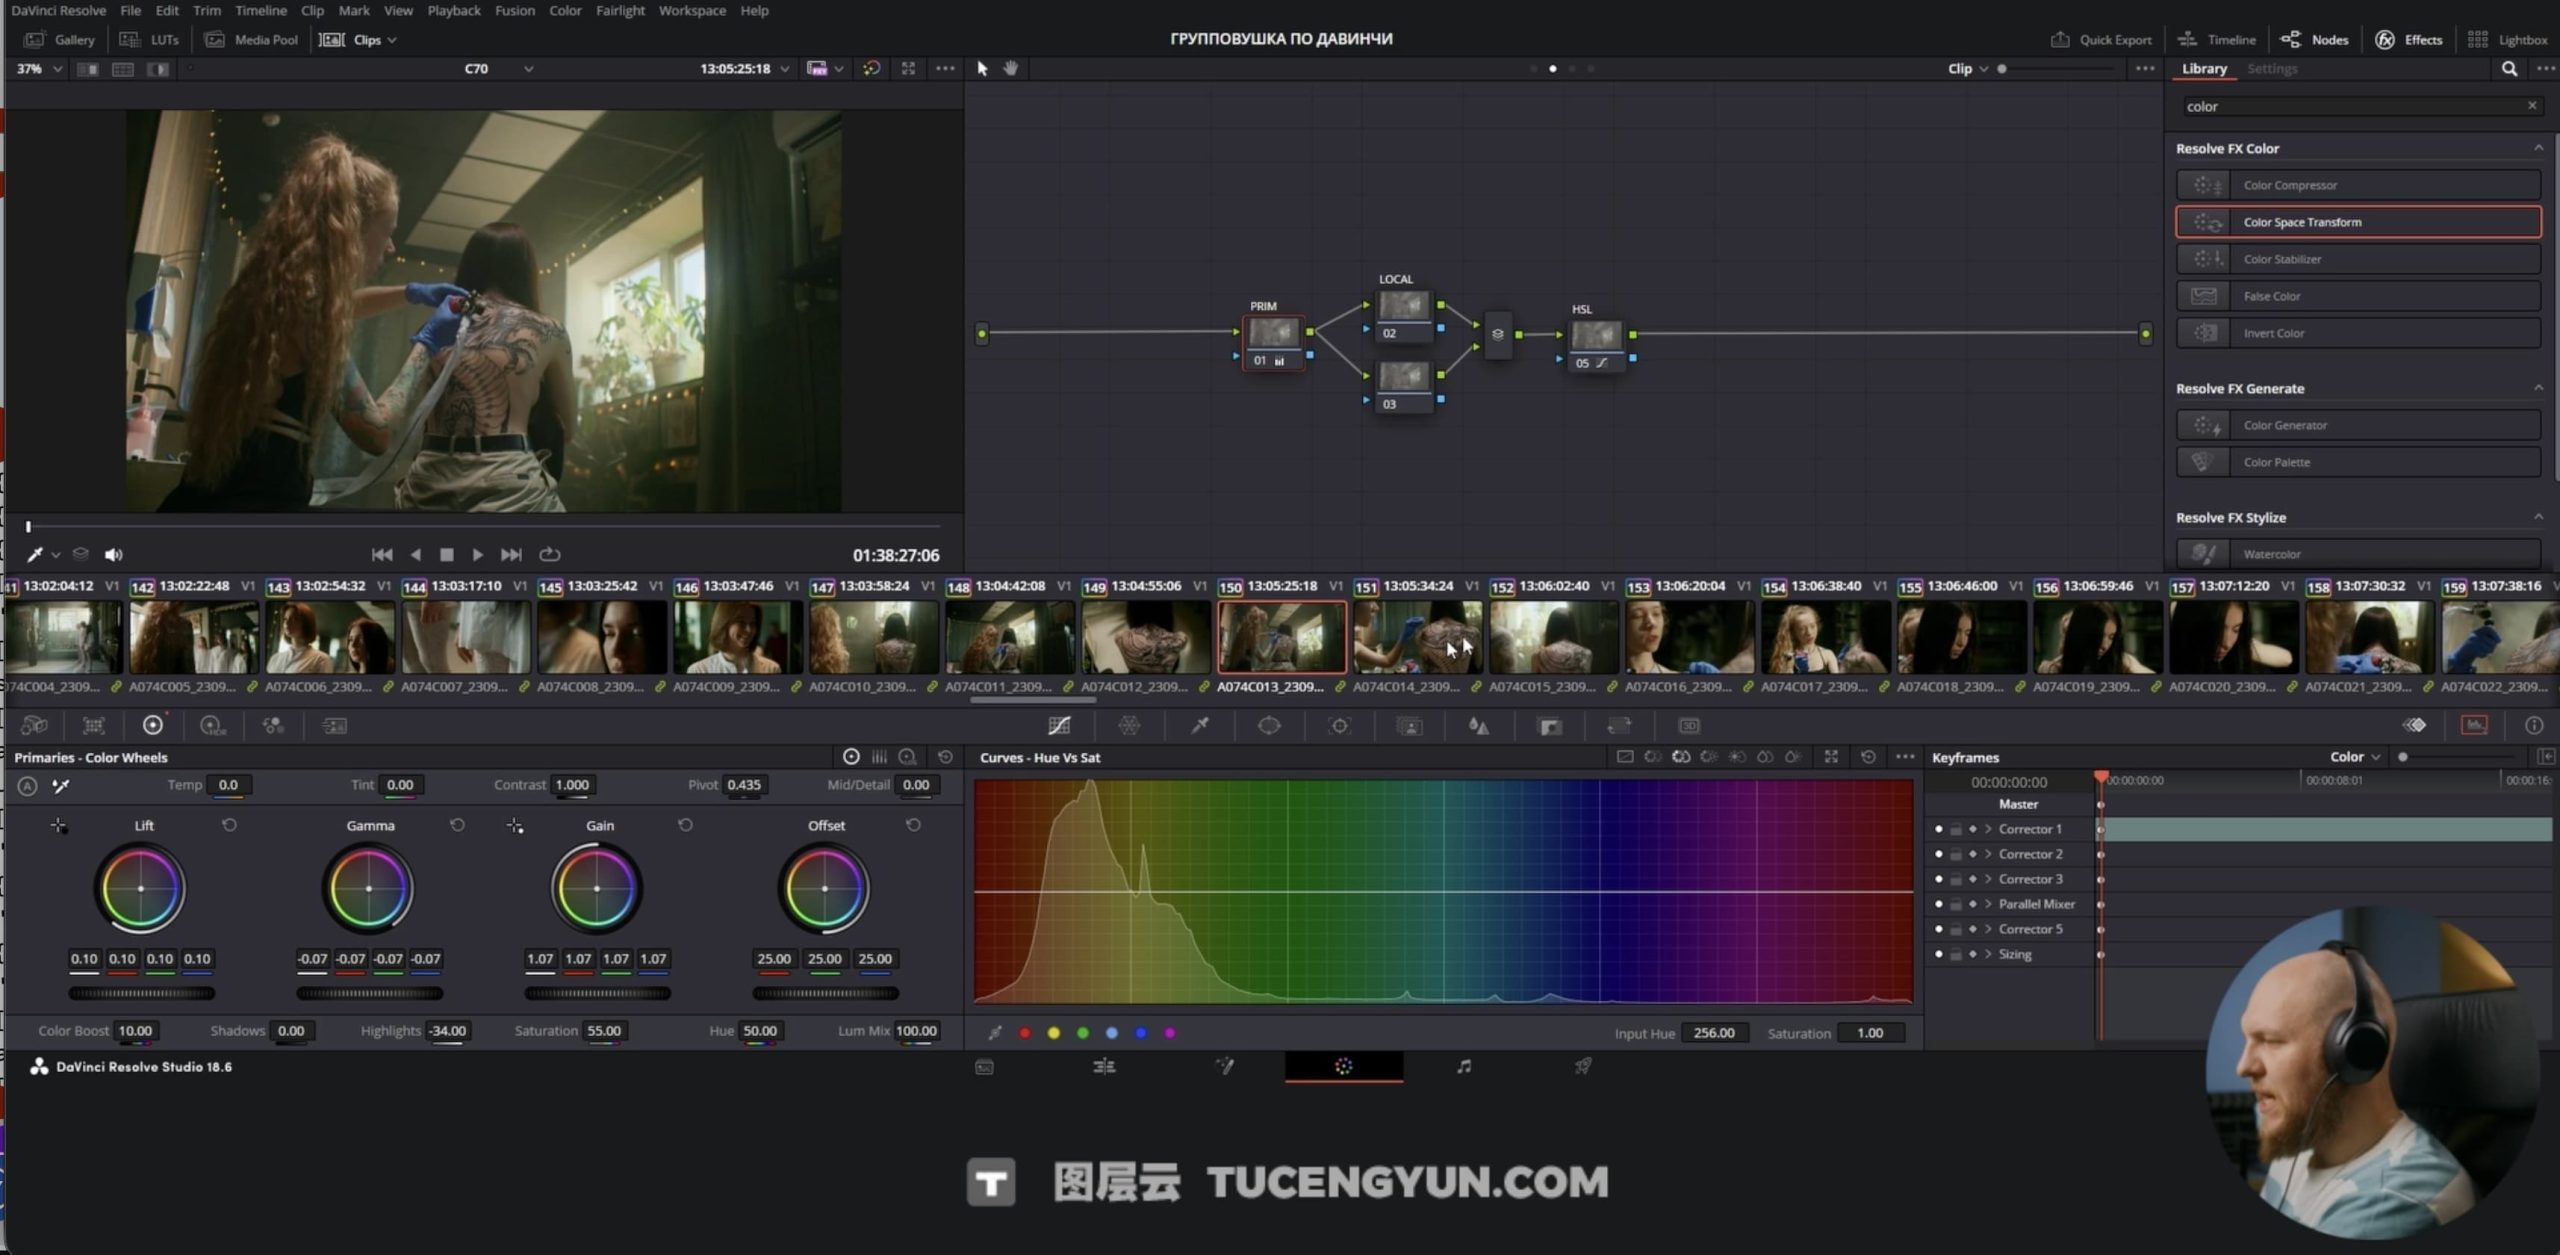Toggle auto balance A button in Primaries

pos(28,786)
